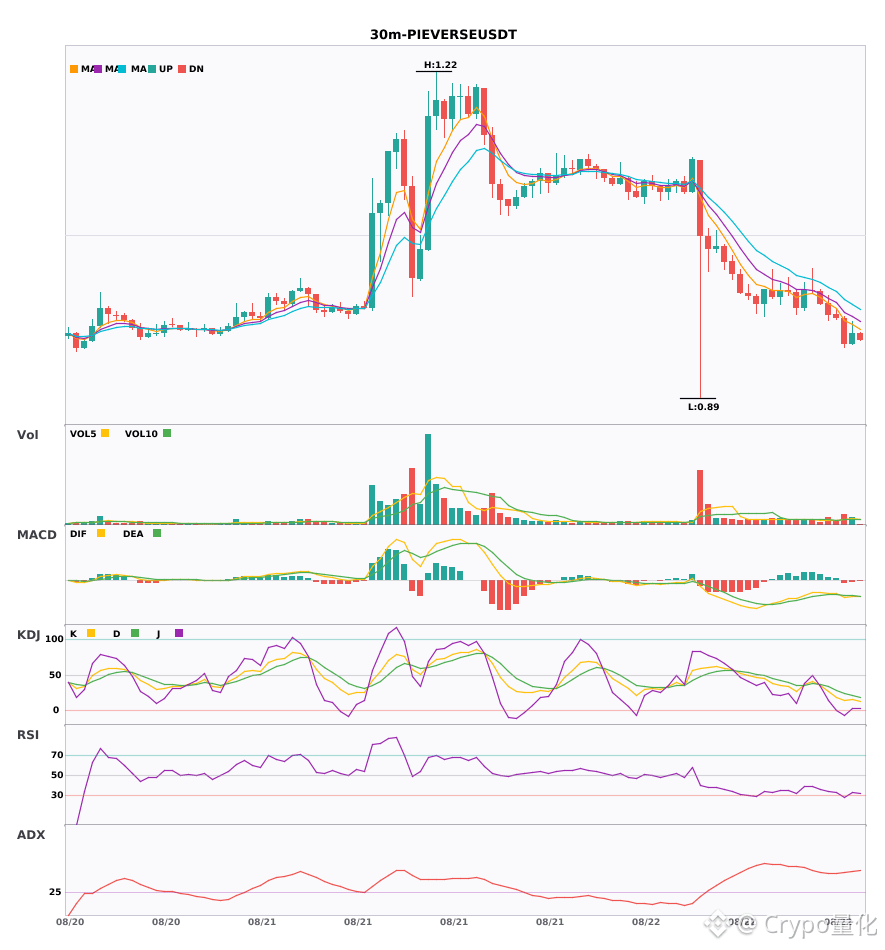Image resolution: width=885 pixels, height=950 pixels.
Task: Click the 25 value on ADX axis
Action: [55, 892]
